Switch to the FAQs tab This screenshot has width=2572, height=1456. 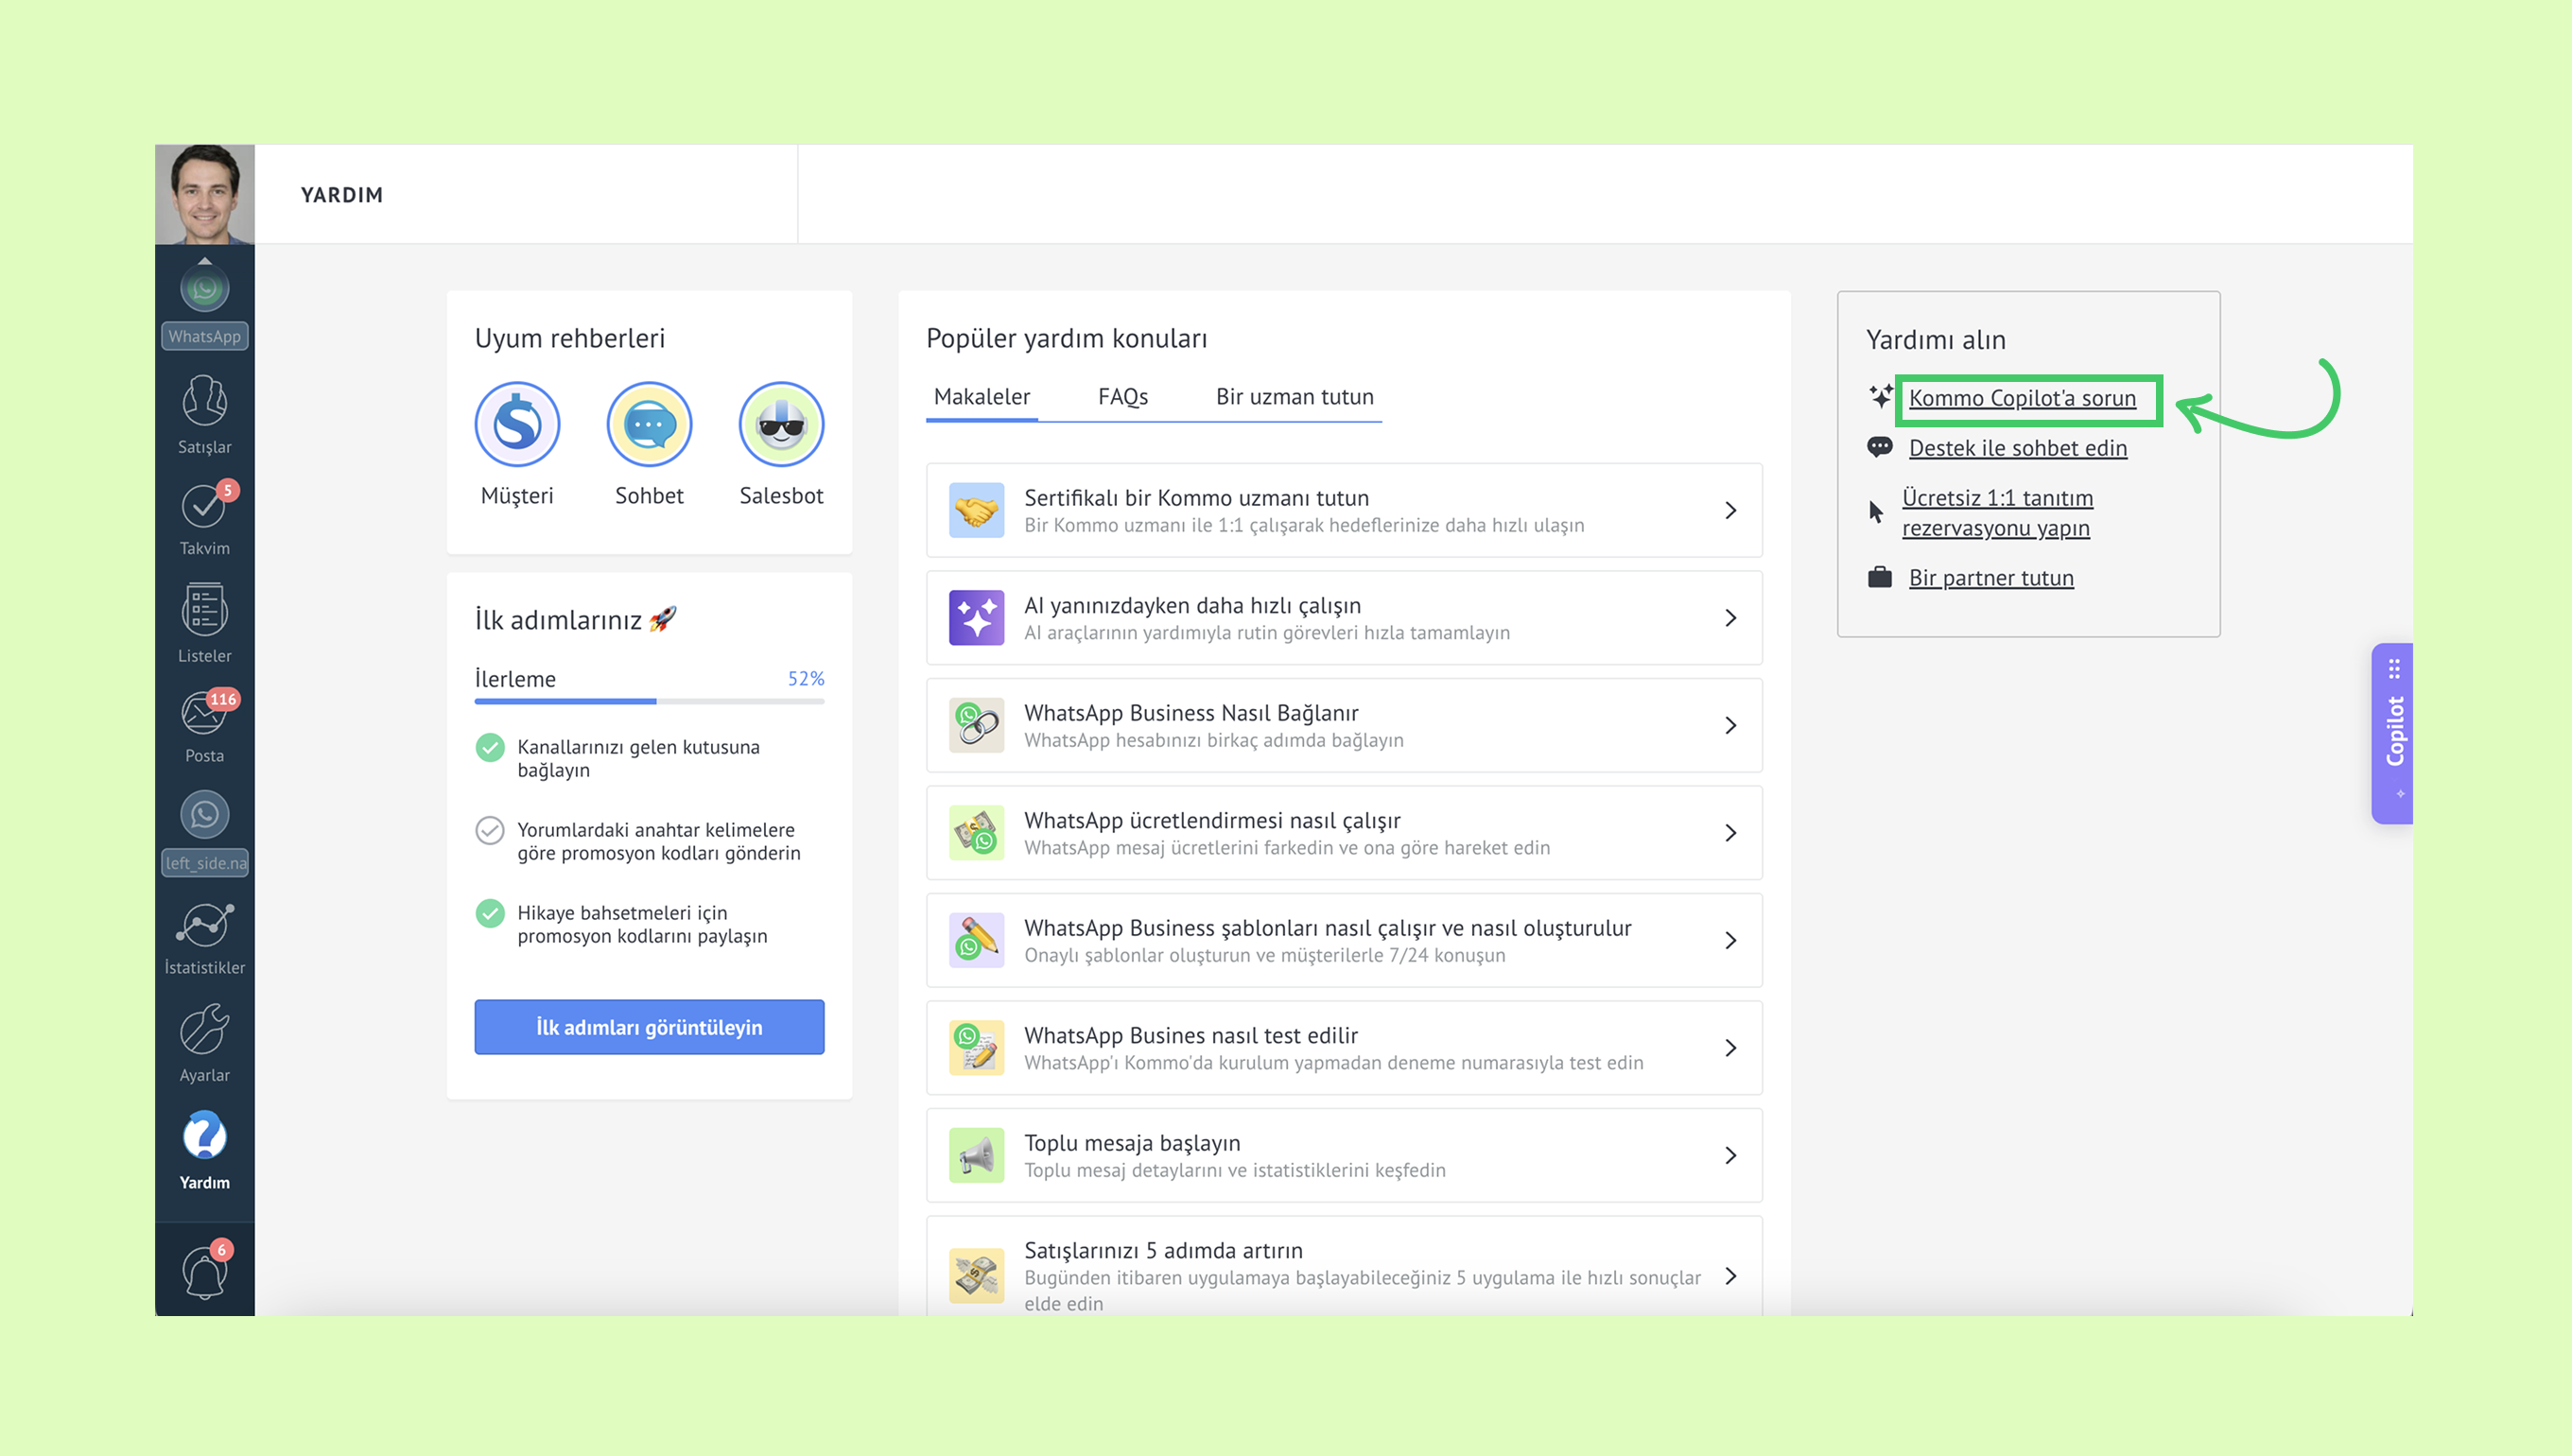pyautogui.click(x=1122, y=397)
